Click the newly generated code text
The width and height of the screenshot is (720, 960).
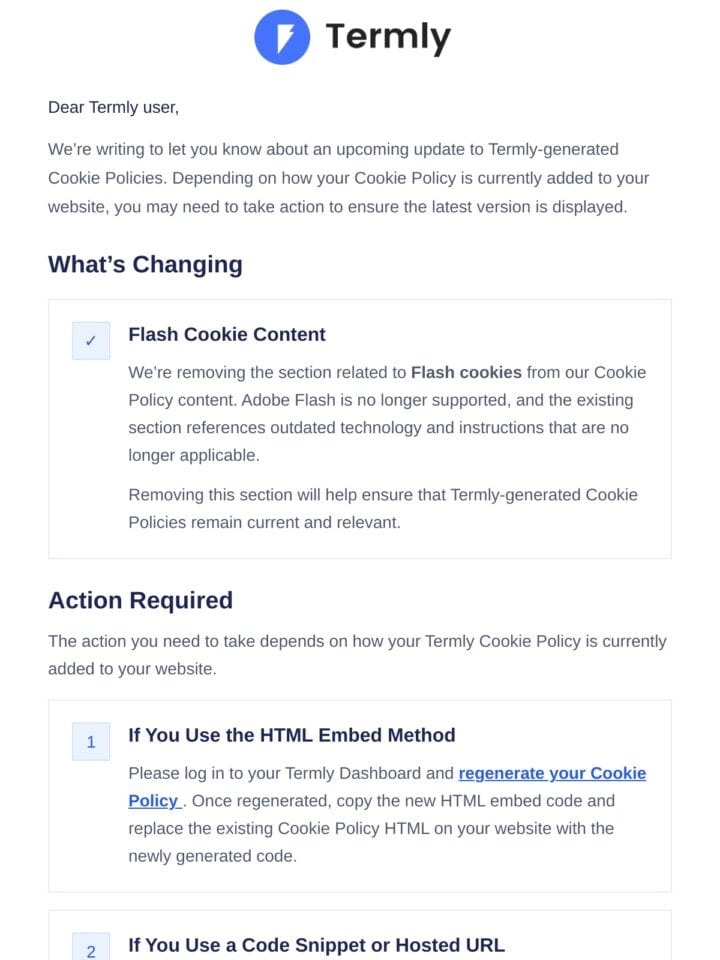[212, 856]
